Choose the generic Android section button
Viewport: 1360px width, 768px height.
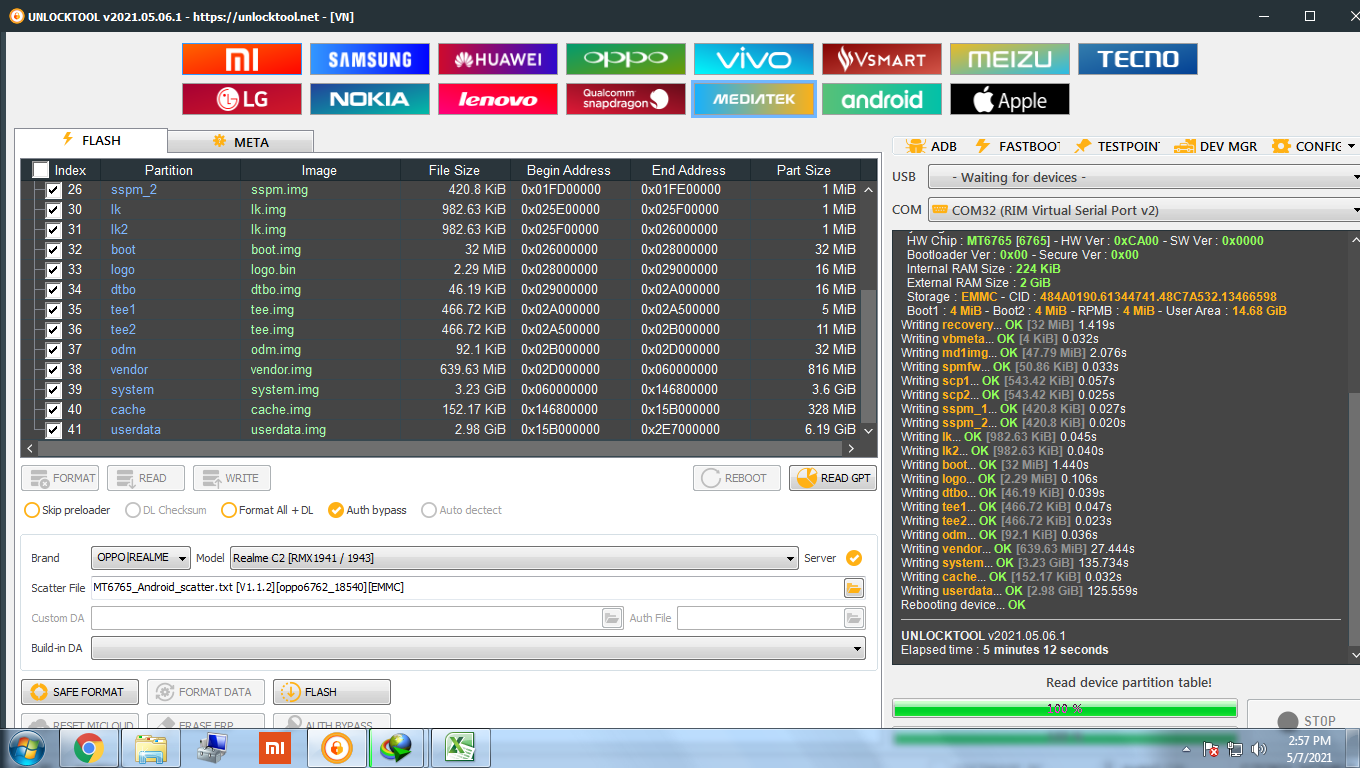pyautogui.click(x=882, y=99)
